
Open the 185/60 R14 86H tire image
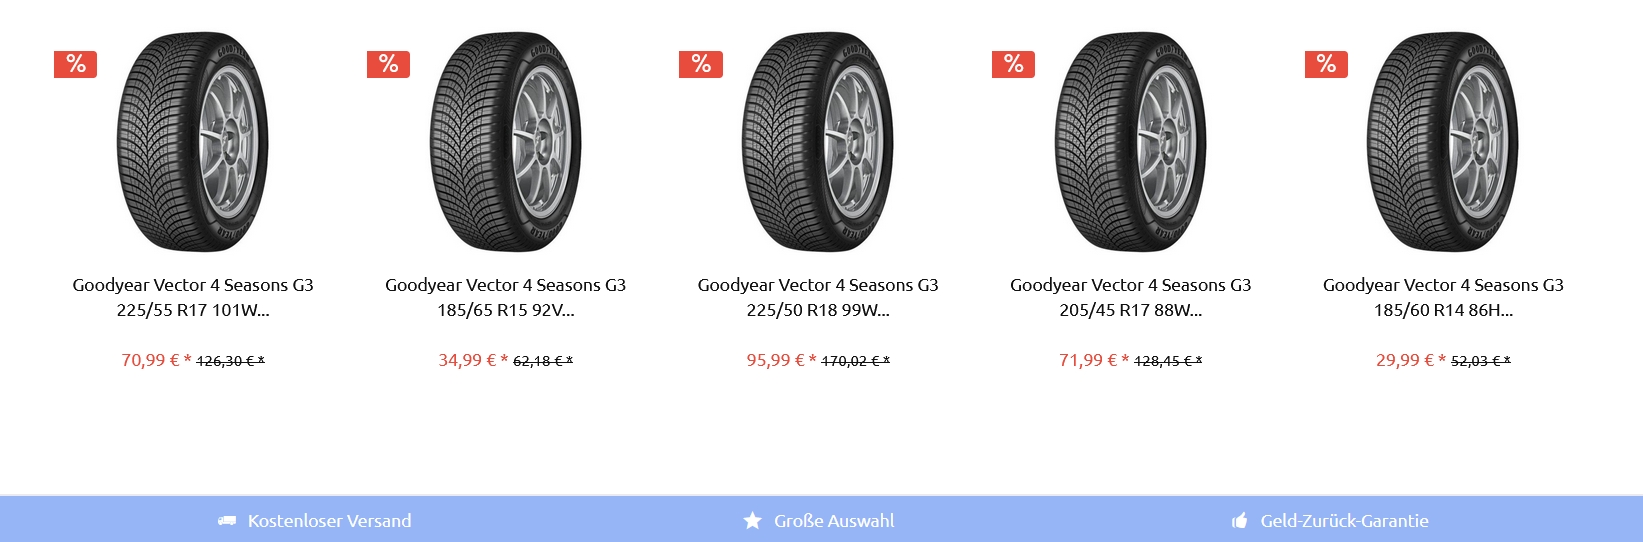click(1443, 142)
